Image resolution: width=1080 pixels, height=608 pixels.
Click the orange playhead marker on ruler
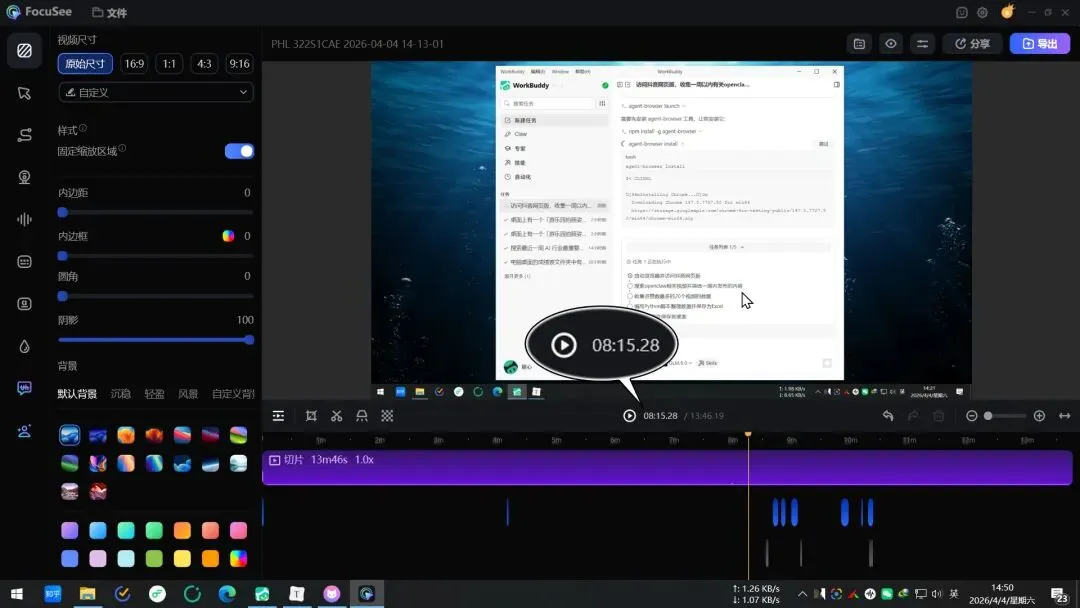point(748,434)
